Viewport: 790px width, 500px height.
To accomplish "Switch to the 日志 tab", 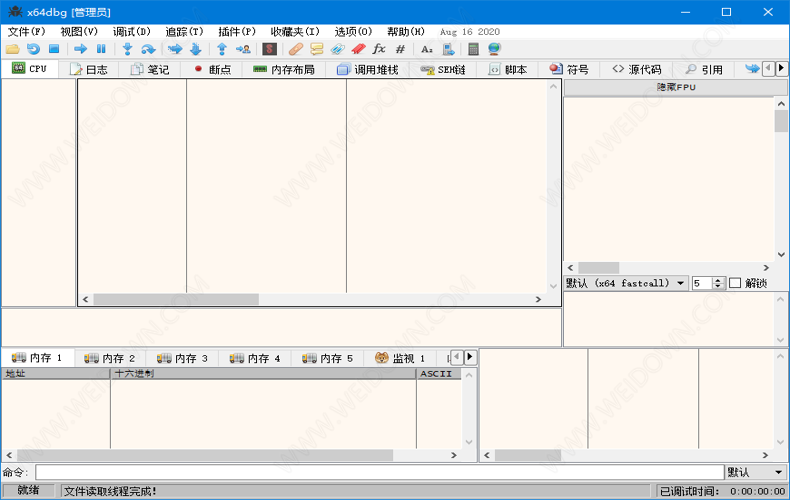I will [x=89, y=69].
